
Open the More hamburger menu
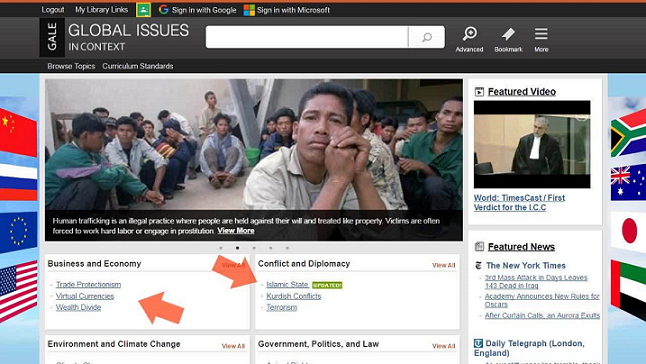click(x=541, y=34)
